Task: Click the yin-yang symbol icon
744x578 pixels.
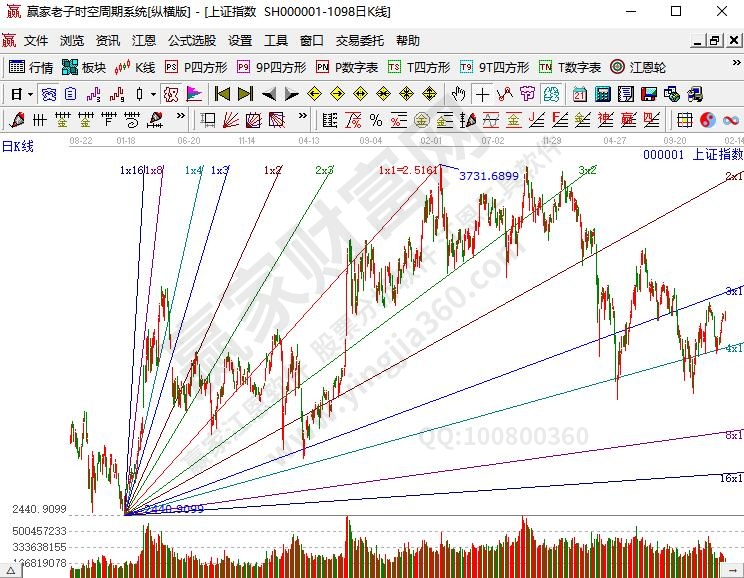Action: point(707,120)
